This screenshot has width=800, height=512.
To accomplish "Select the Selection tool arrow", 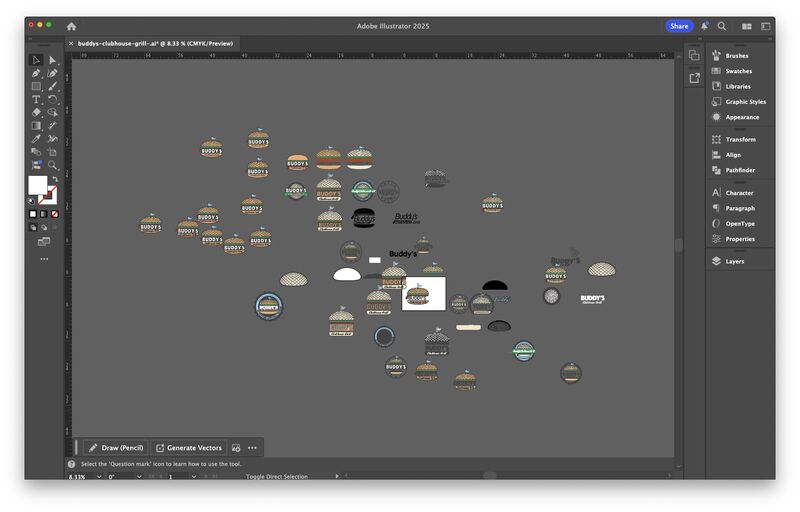I will point(36,60).
